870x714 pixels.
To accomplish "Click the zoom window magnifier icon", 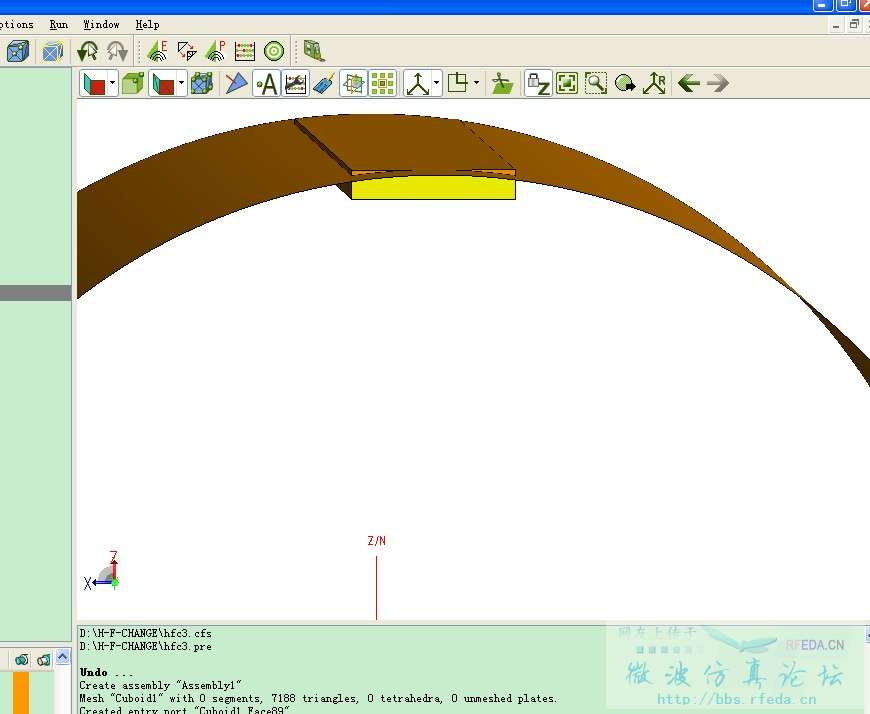I will tap(596, 84).
